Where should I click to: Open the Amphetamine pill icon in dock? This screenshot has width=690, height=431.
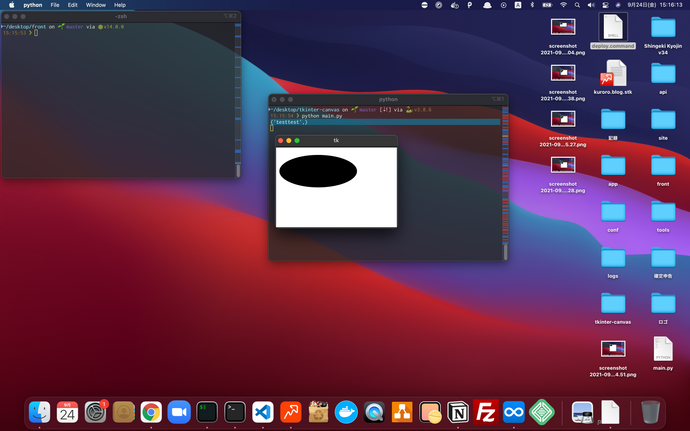430,413
